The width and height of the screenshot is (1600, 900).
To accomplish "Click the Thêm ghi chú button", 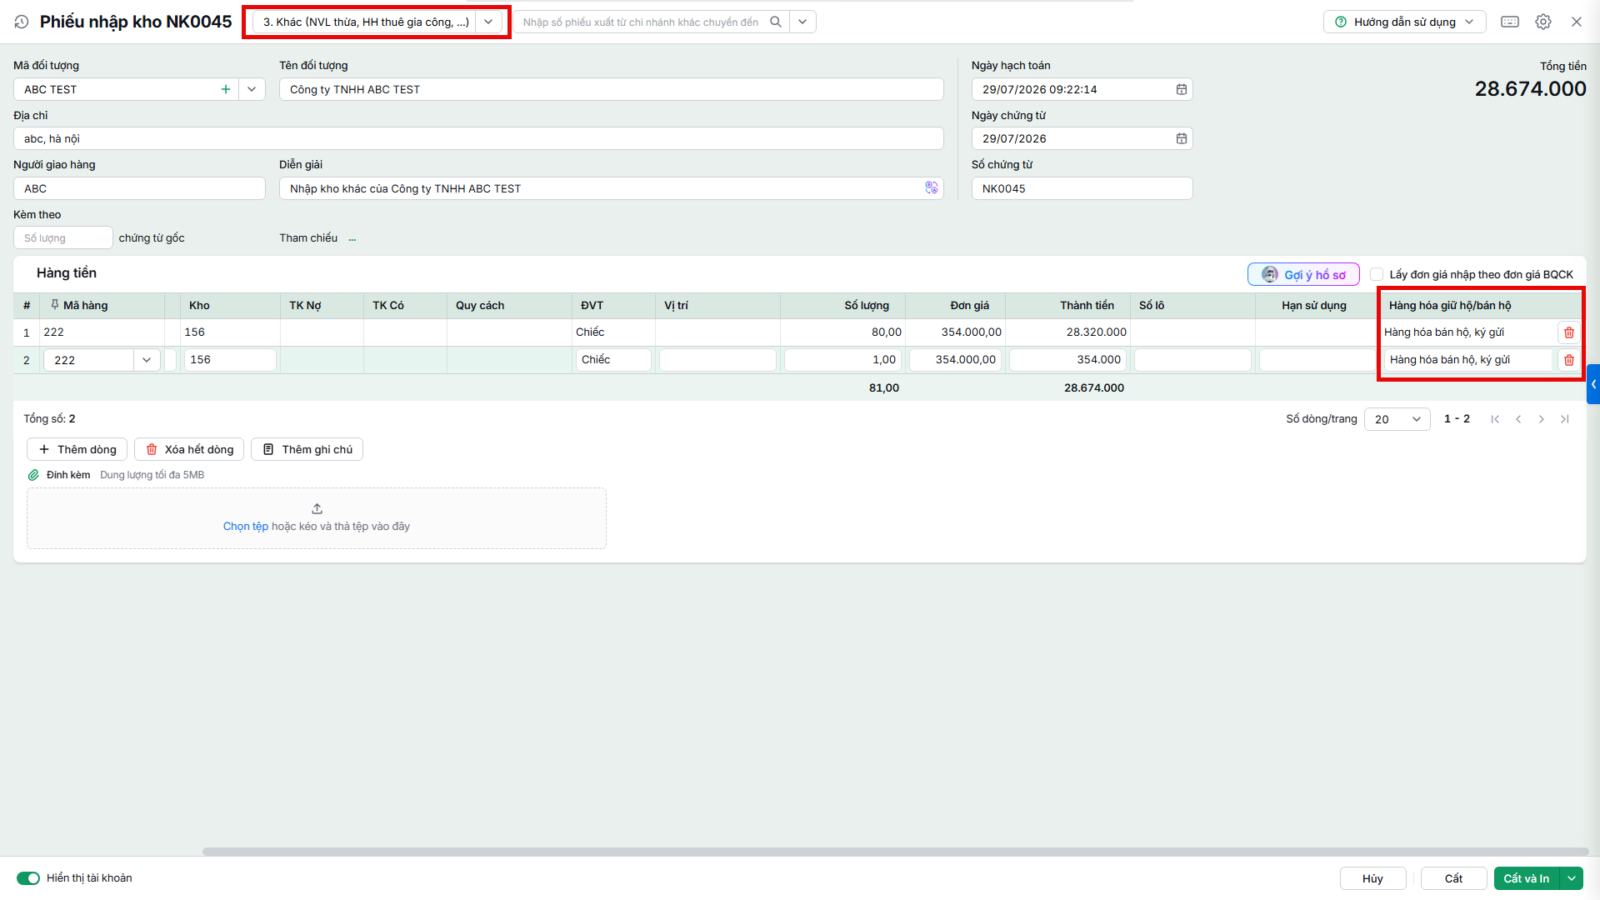I will [307, 449].
